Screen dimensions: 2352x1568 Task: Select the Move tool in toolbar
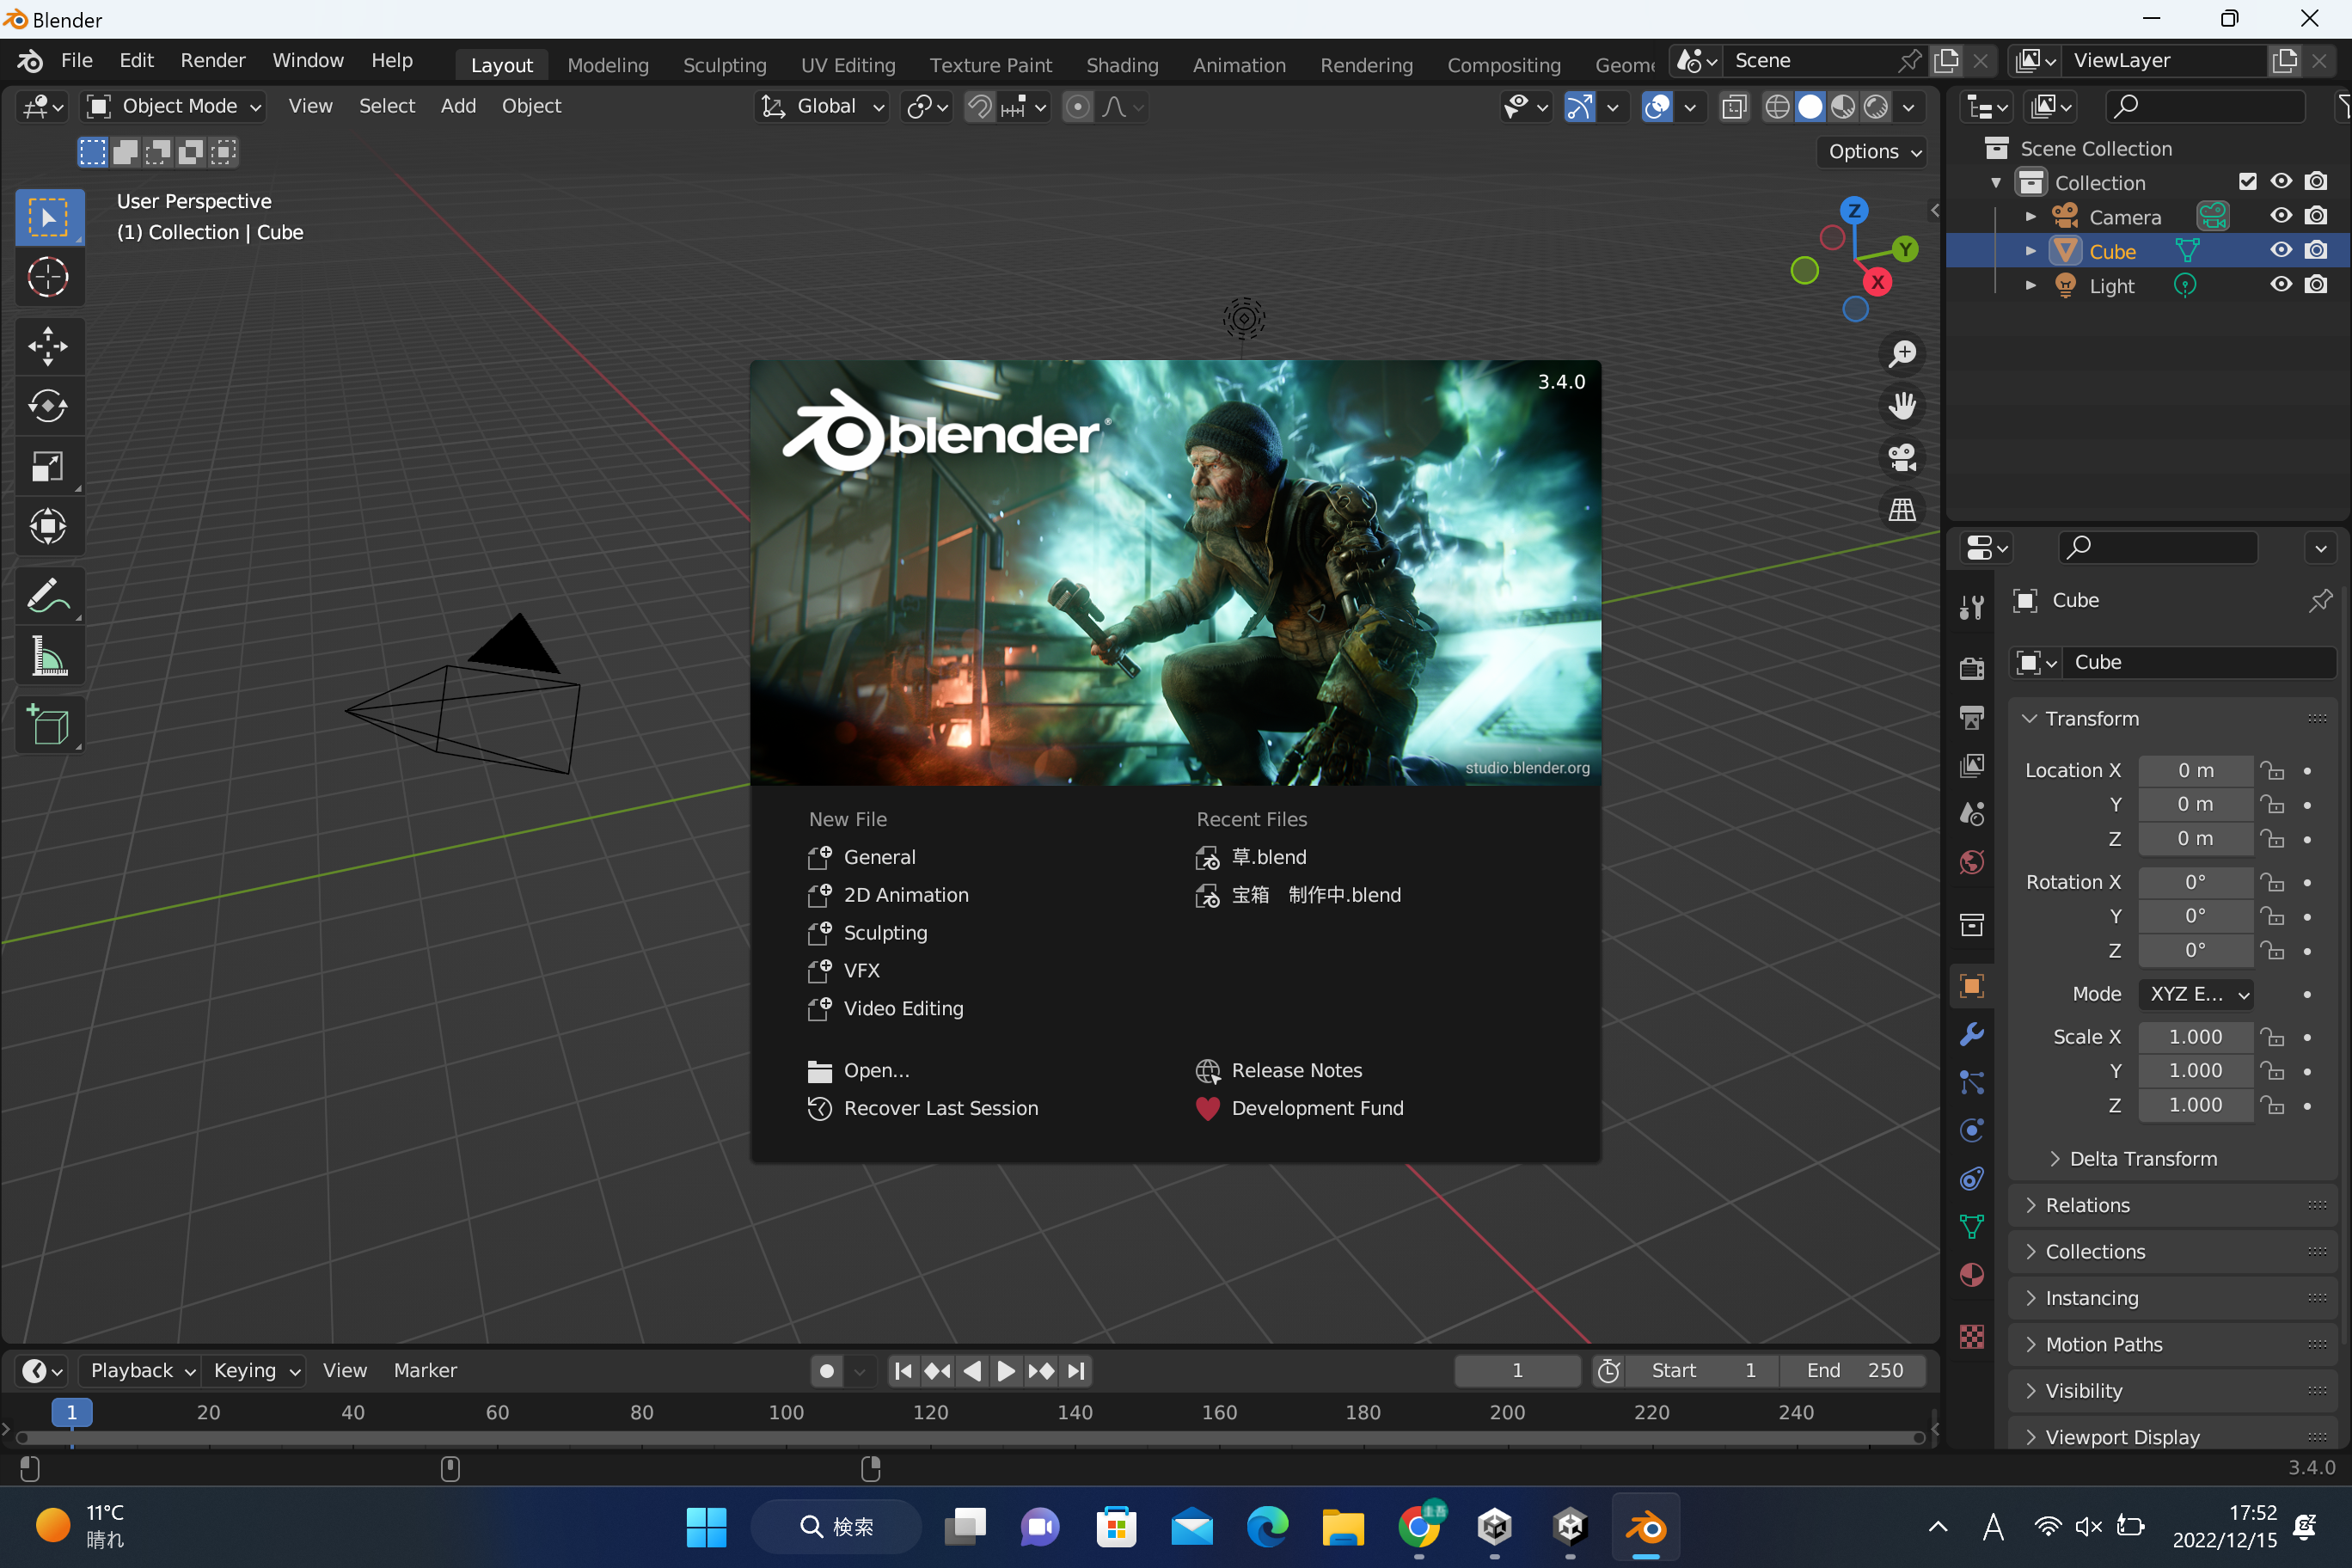(47, 346)
